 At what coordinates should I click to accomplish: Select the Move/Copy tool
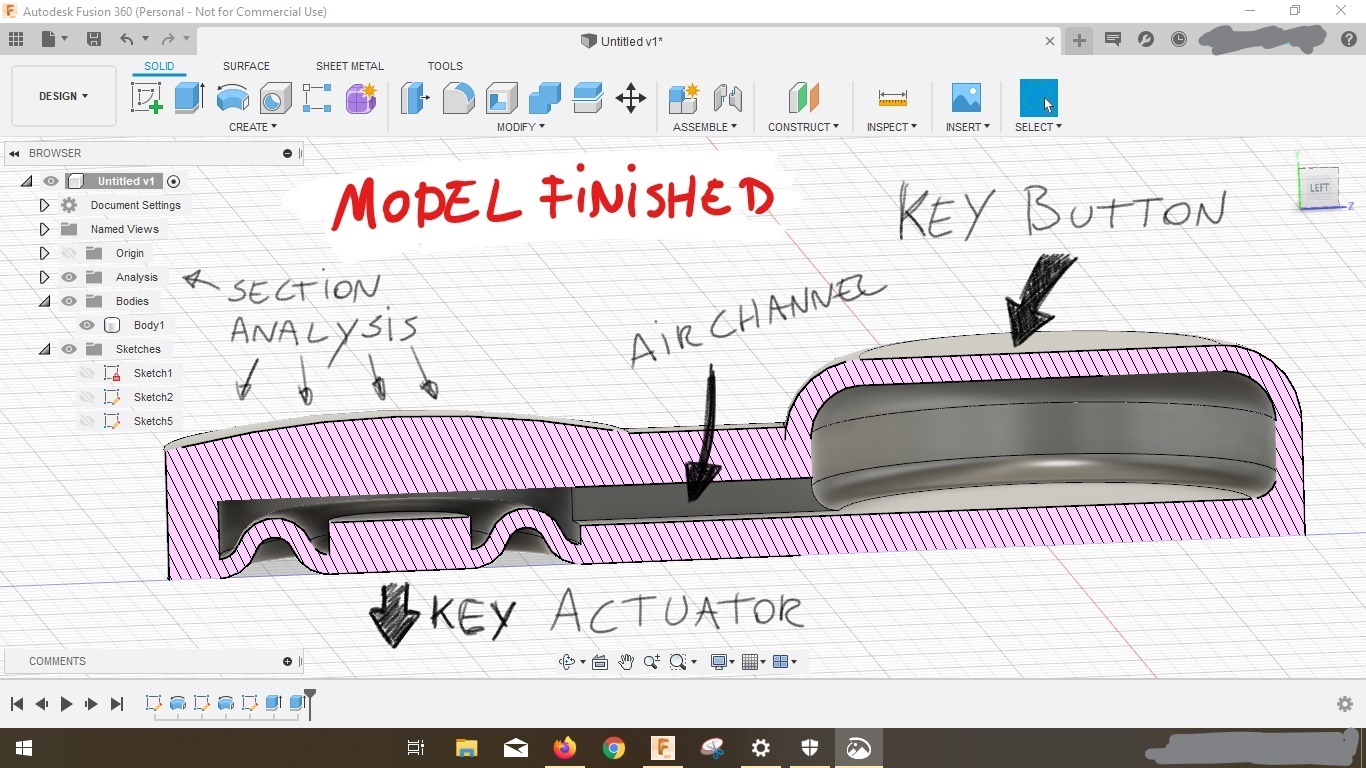tap(631, 98)
